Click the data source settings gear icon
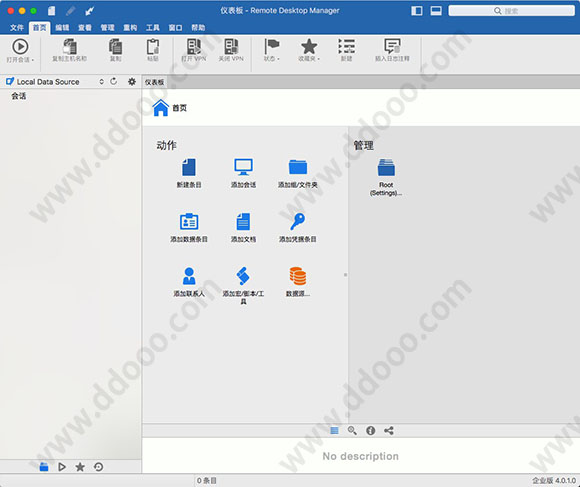 pyautogui.click(x=132, y=81)
